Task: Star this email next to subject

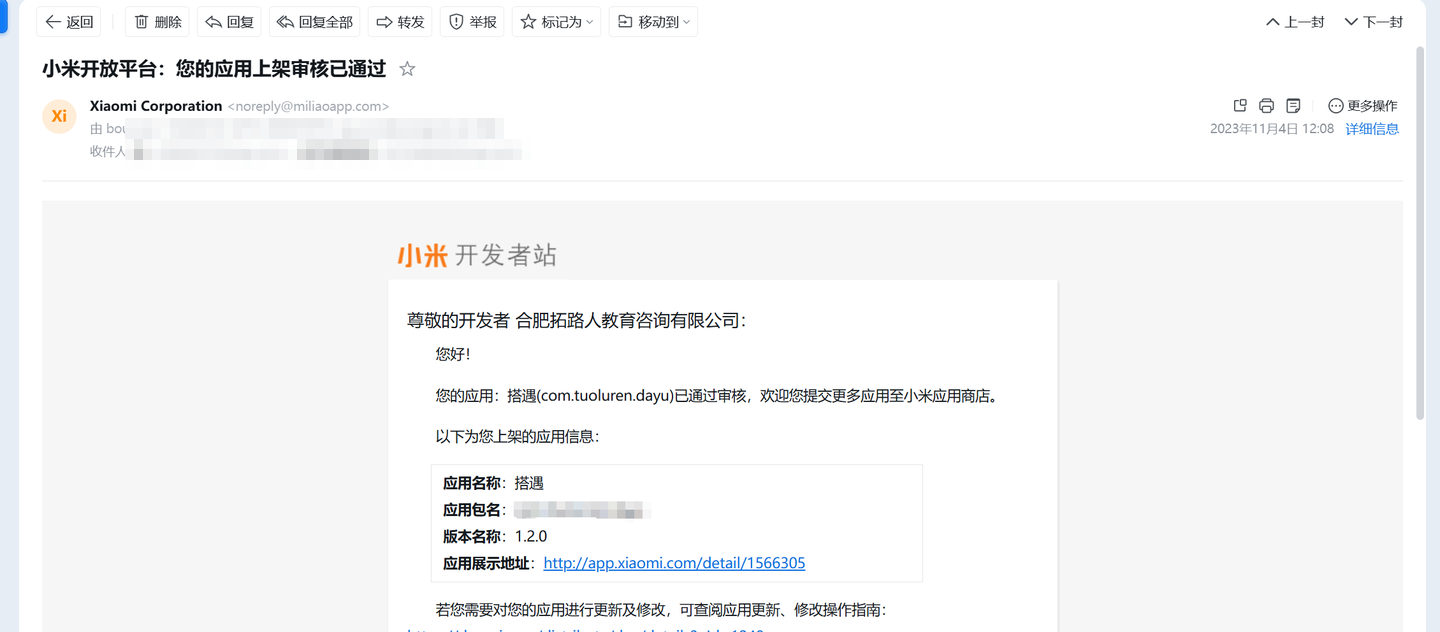Action: 407,69
